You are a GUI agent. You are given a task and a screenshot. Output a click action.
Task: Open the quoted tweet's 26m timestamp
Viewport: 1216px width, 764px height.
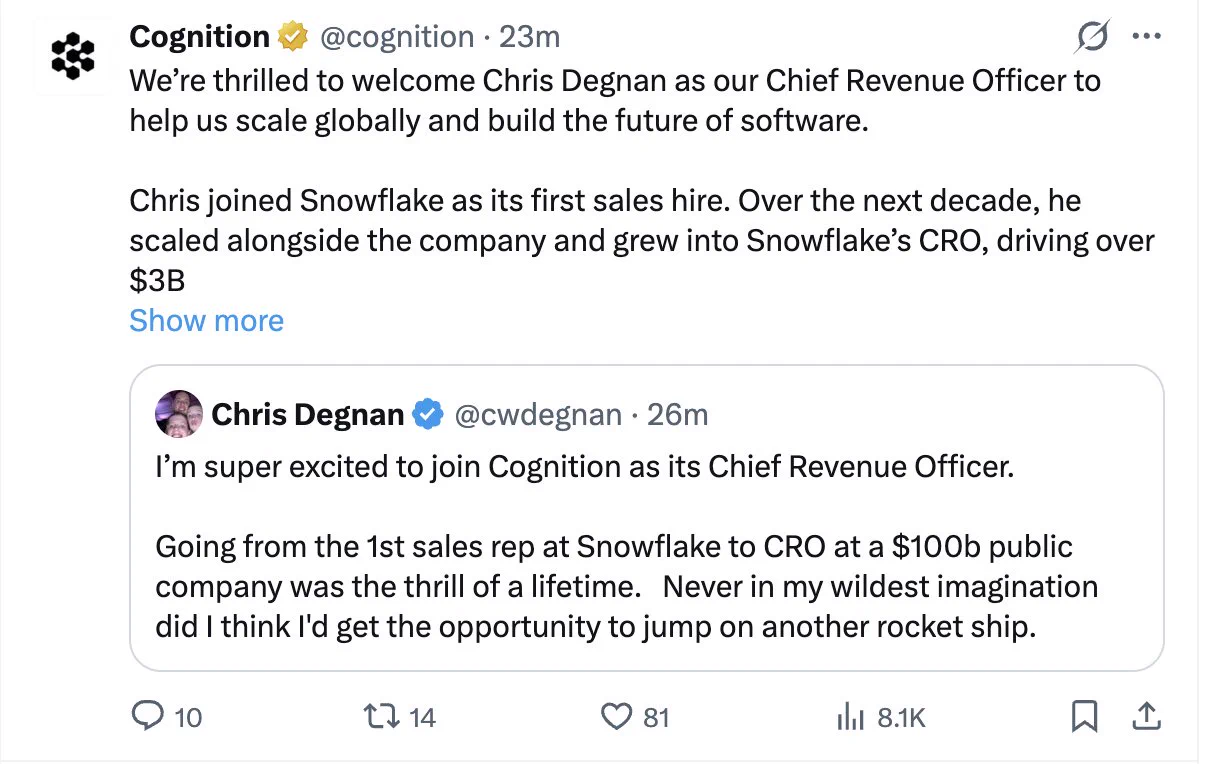coord(678,414)
